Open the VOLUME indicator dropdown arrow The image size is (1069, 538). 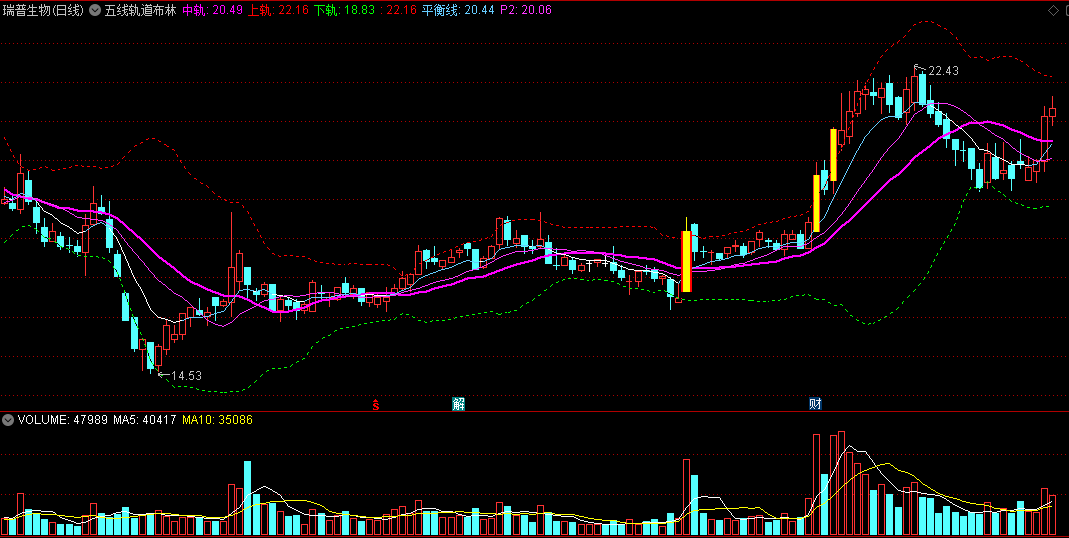point(8,420)
